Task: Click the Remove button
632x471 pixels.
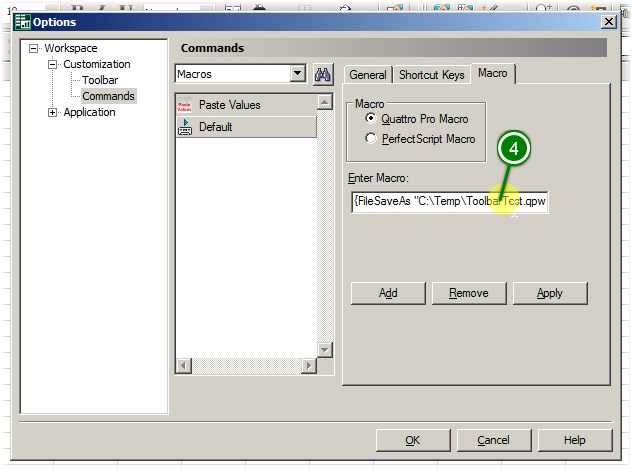Action: (x=469, y=293)
